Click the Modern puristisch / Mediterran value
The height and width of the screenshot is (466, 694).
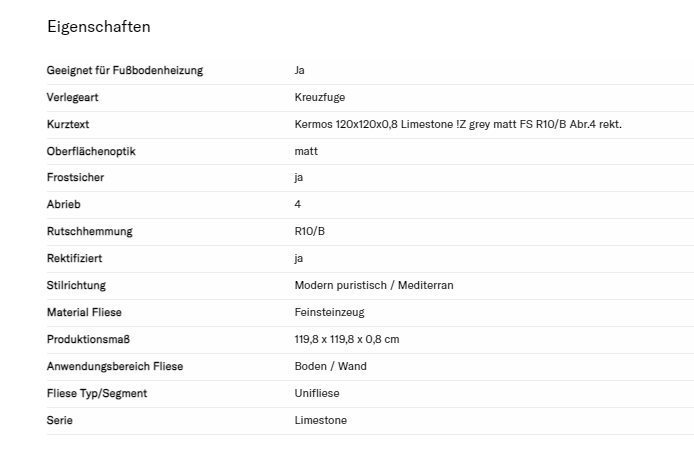coord(374,286)
